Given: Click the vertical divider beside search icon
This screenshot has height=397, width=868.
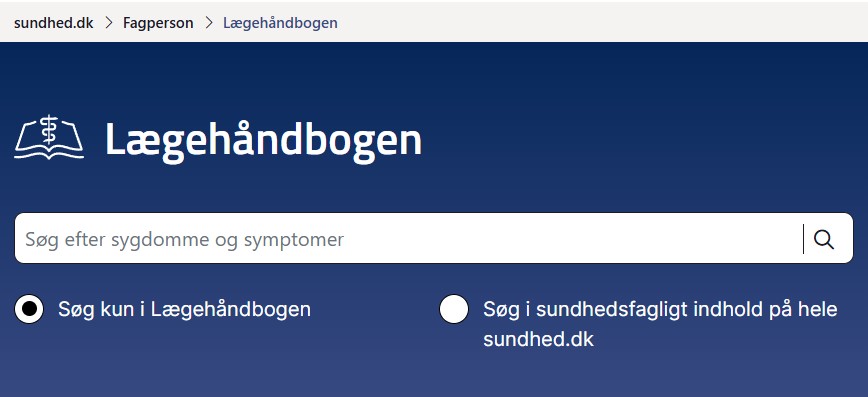Looking at the screenshot, I should [803, 239].
